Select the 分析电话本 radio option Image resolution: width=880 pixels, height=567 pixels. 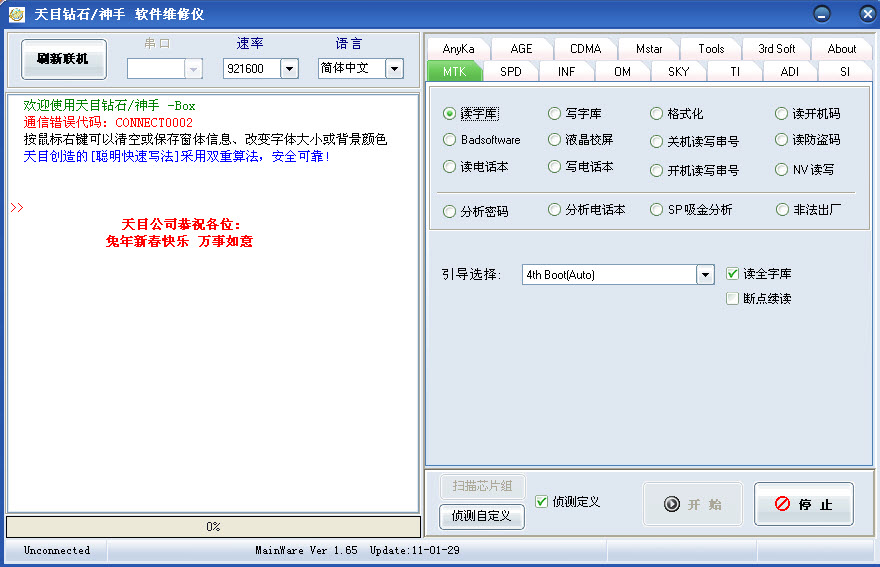[586, 209]
